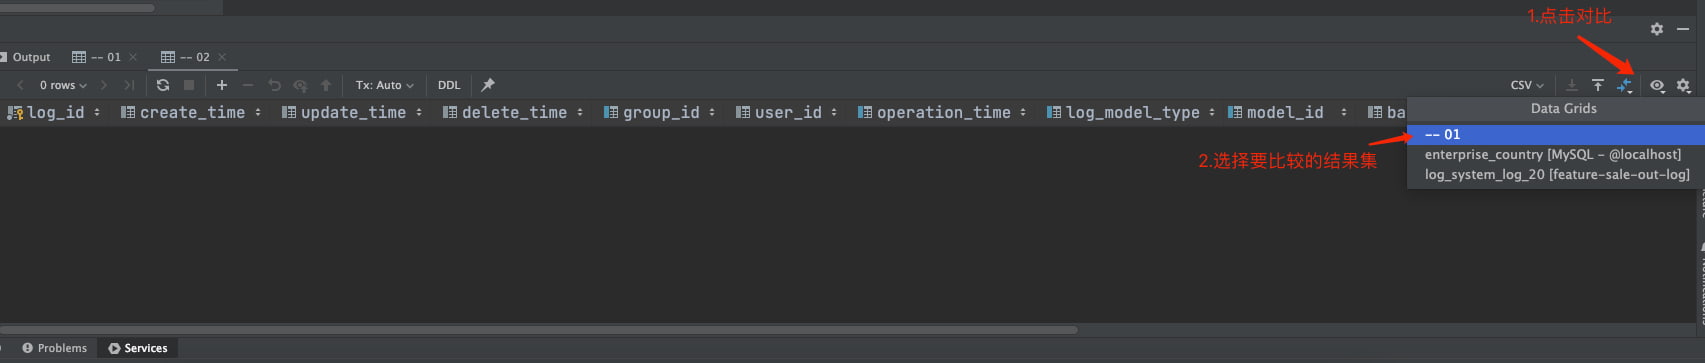
Task: Click the horizontal scrollbar under the grid
Action: pos(538,329)
